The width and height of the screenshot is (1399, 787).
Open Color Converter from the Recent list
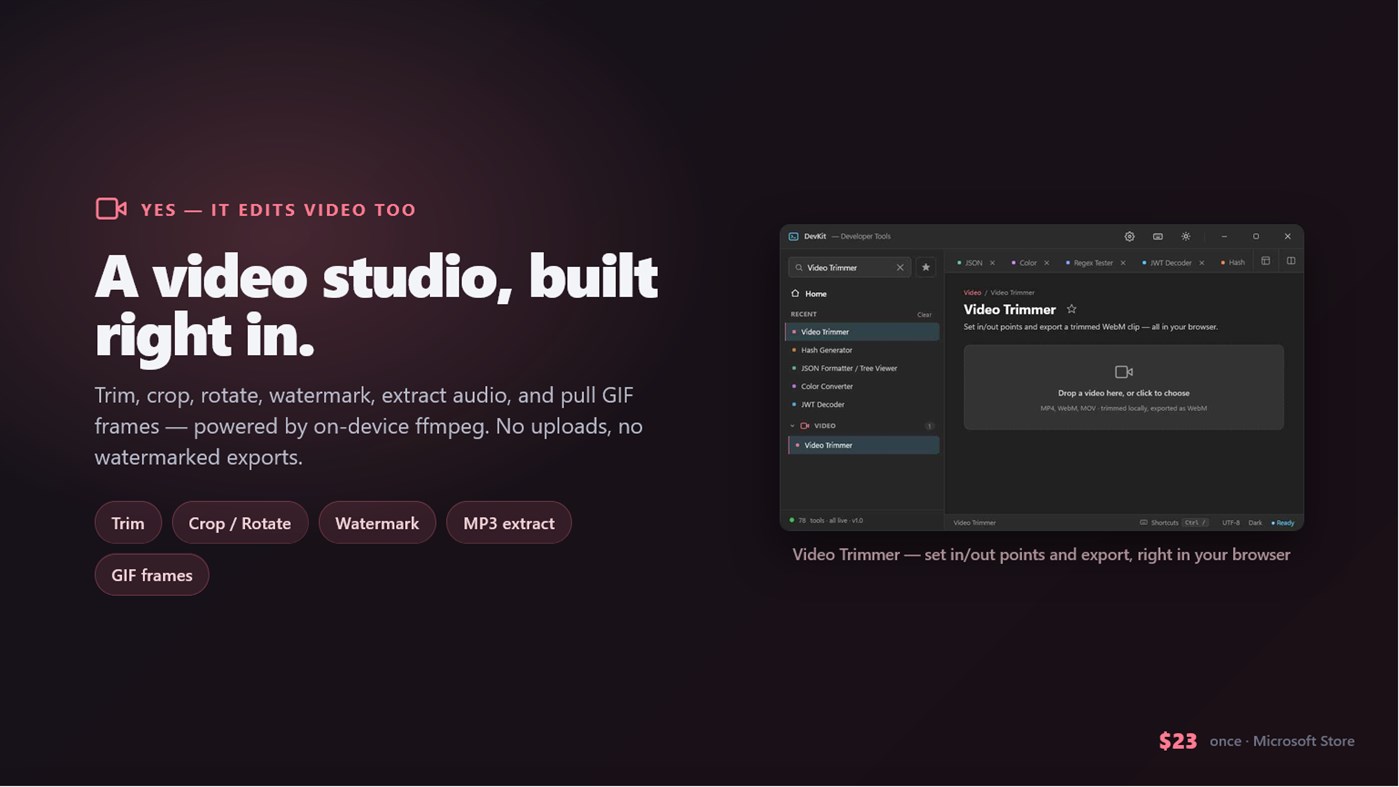[x=862, y=386]
